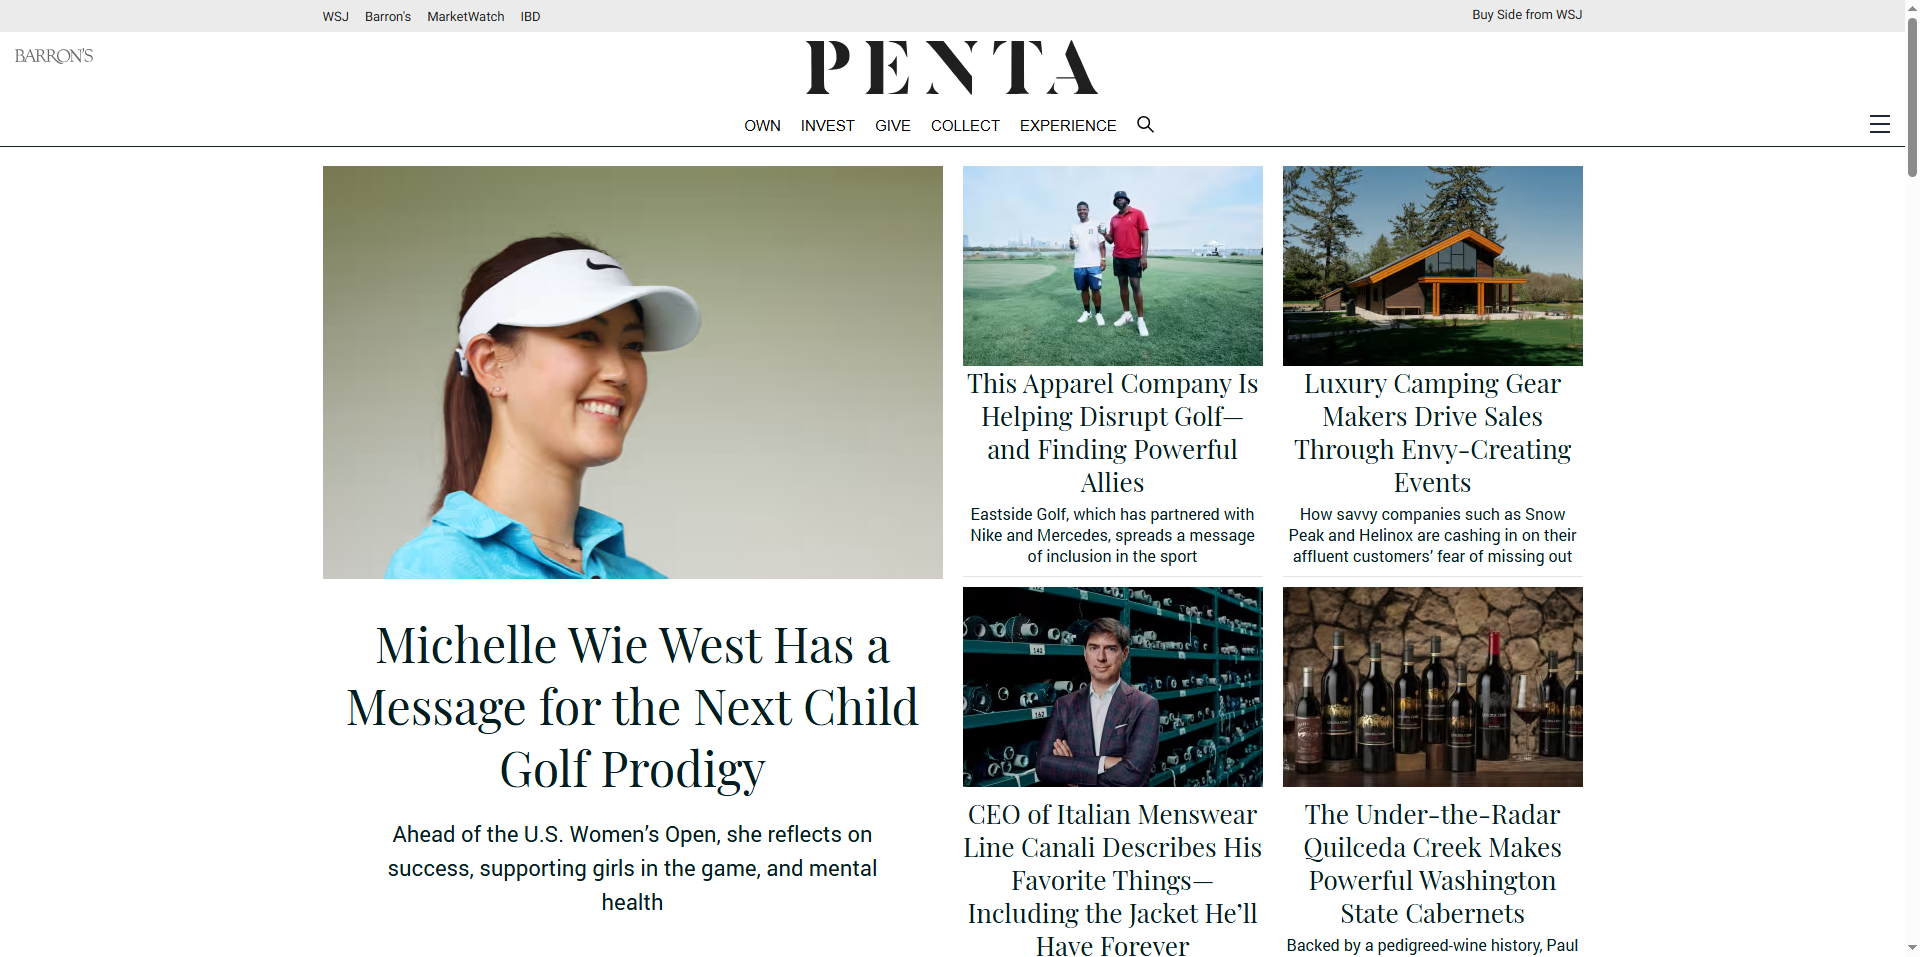Open the Eastside Golf apparel article headline
Screen dimensions: 1920x957
click(1112, 433)
